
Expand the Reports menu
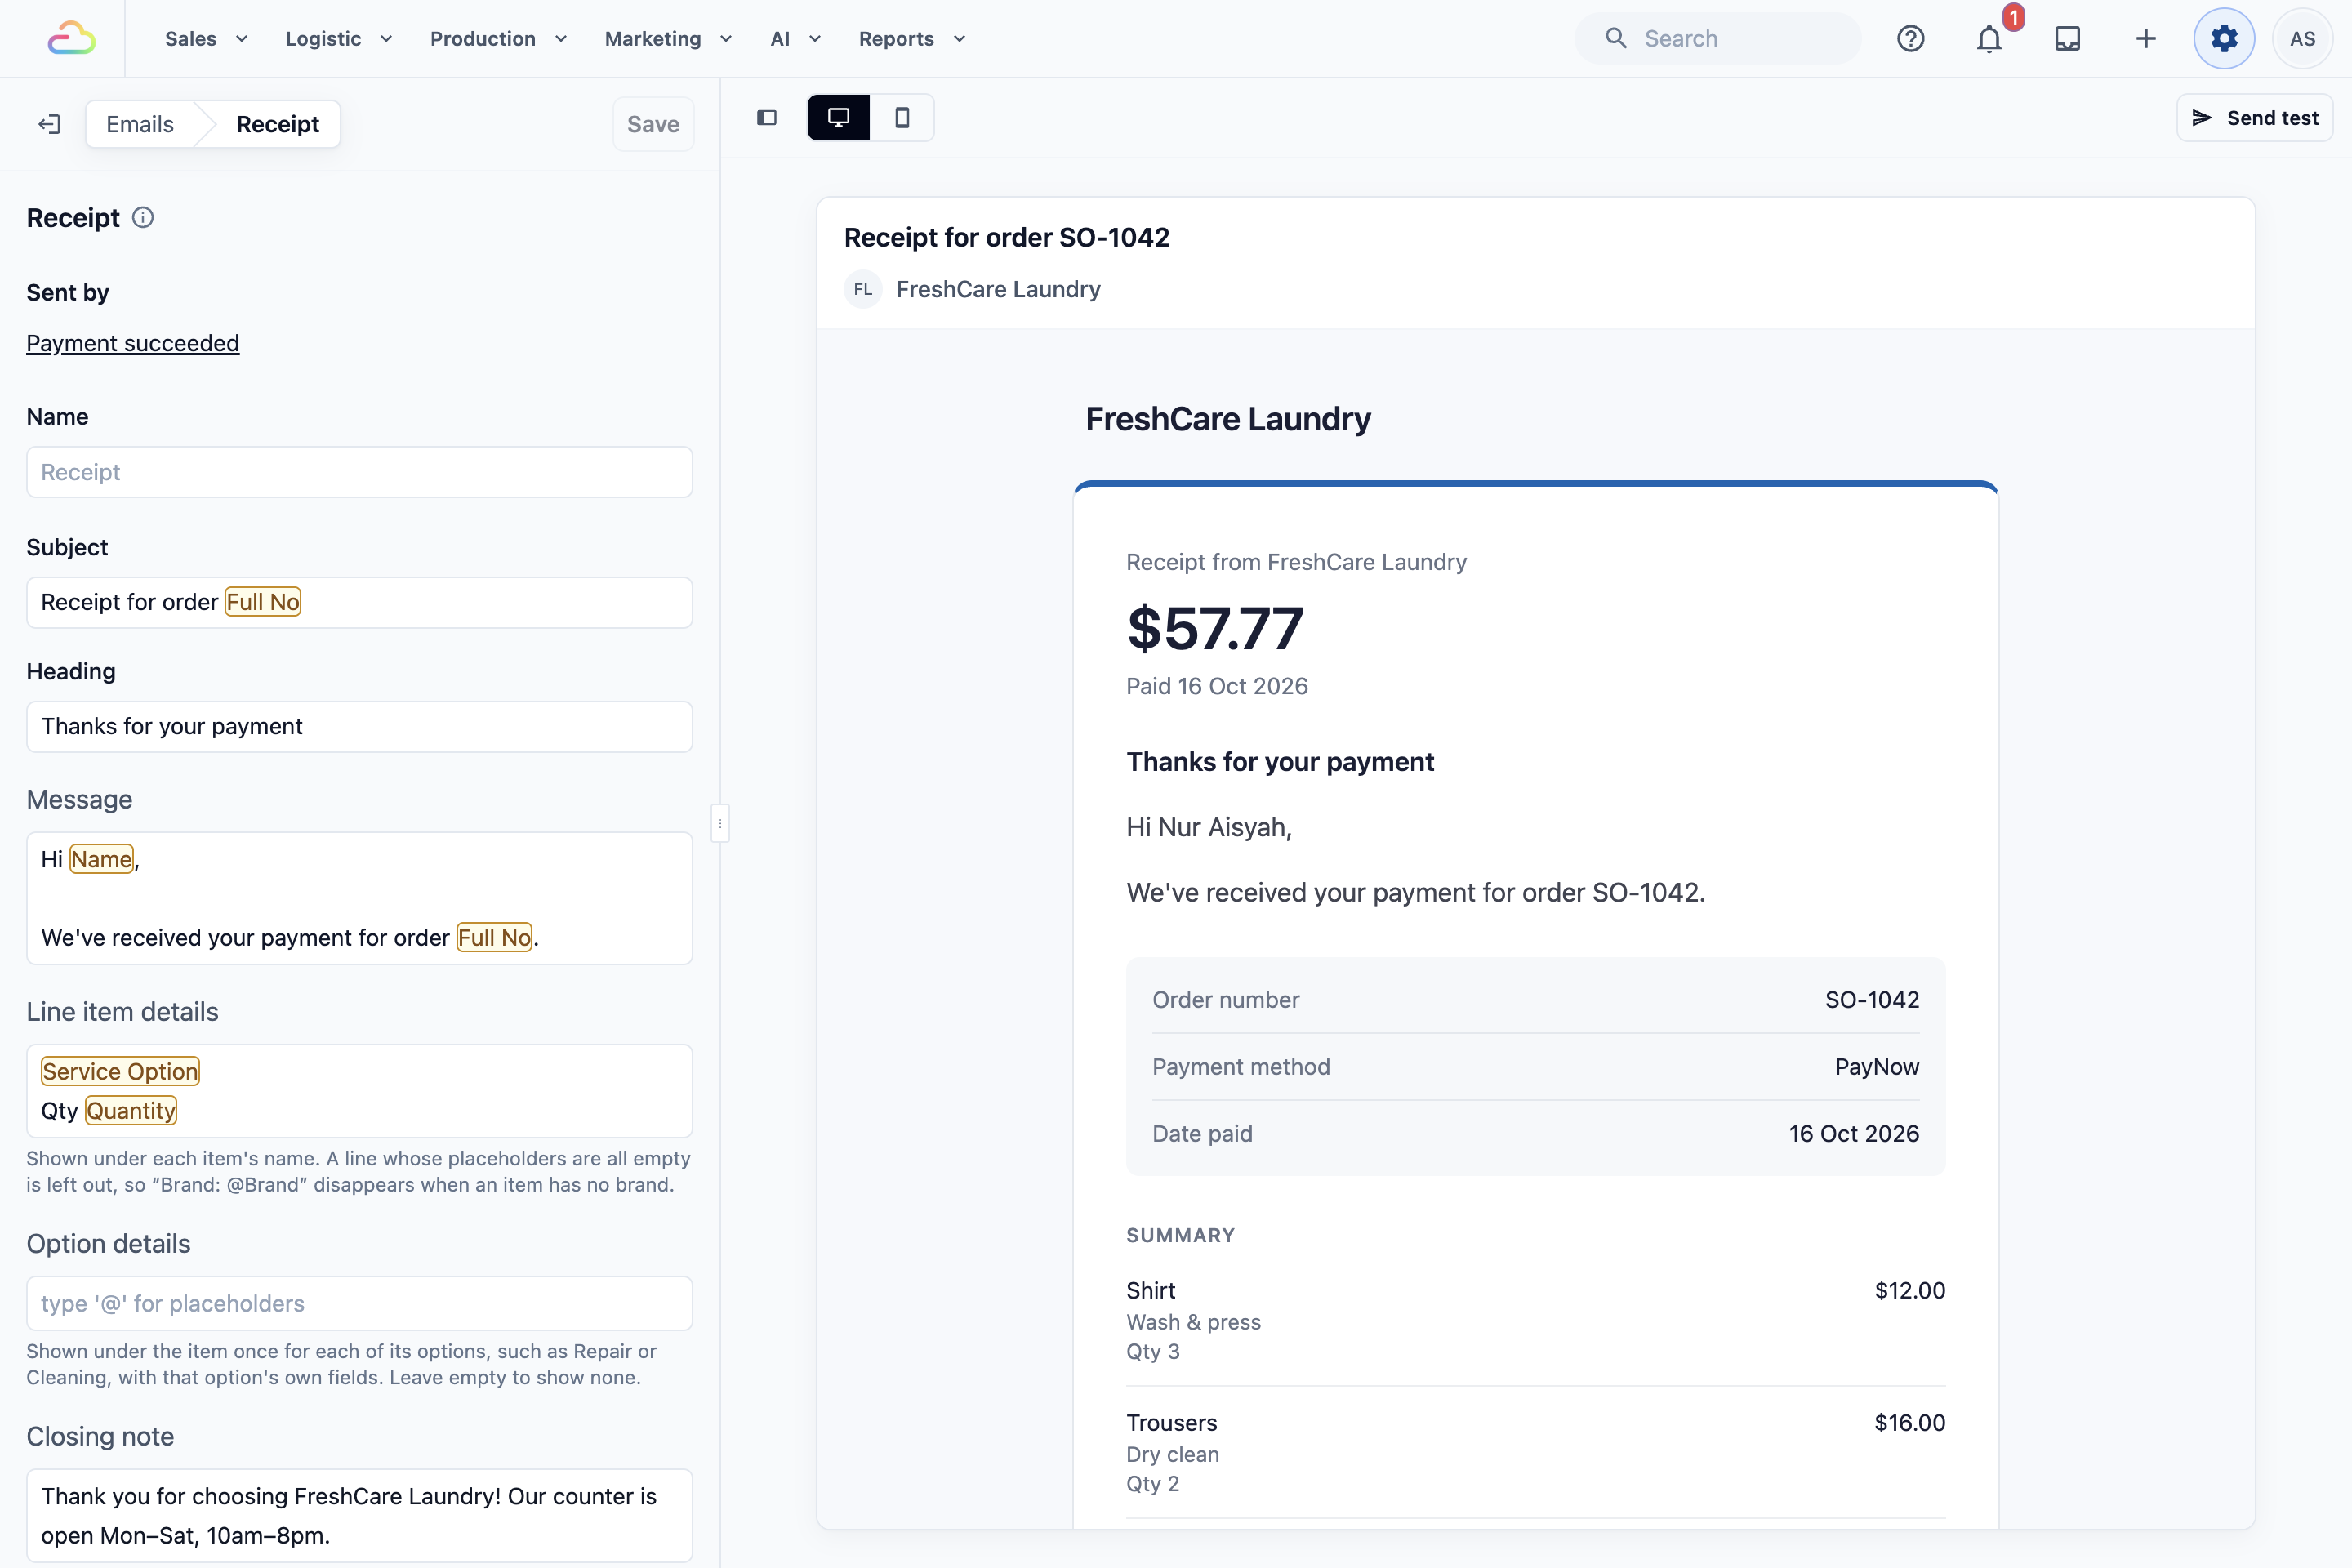tap(912, 39)
